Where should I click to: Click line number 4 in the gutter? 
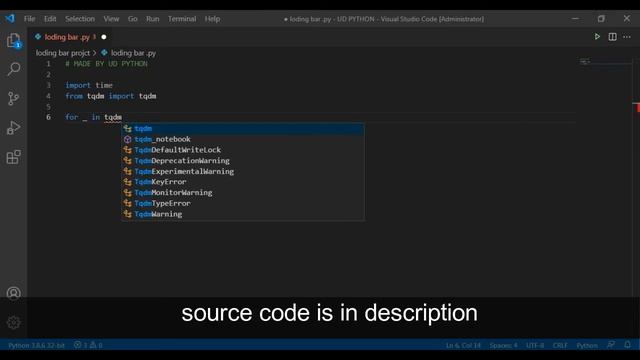(x=48, y=96)
